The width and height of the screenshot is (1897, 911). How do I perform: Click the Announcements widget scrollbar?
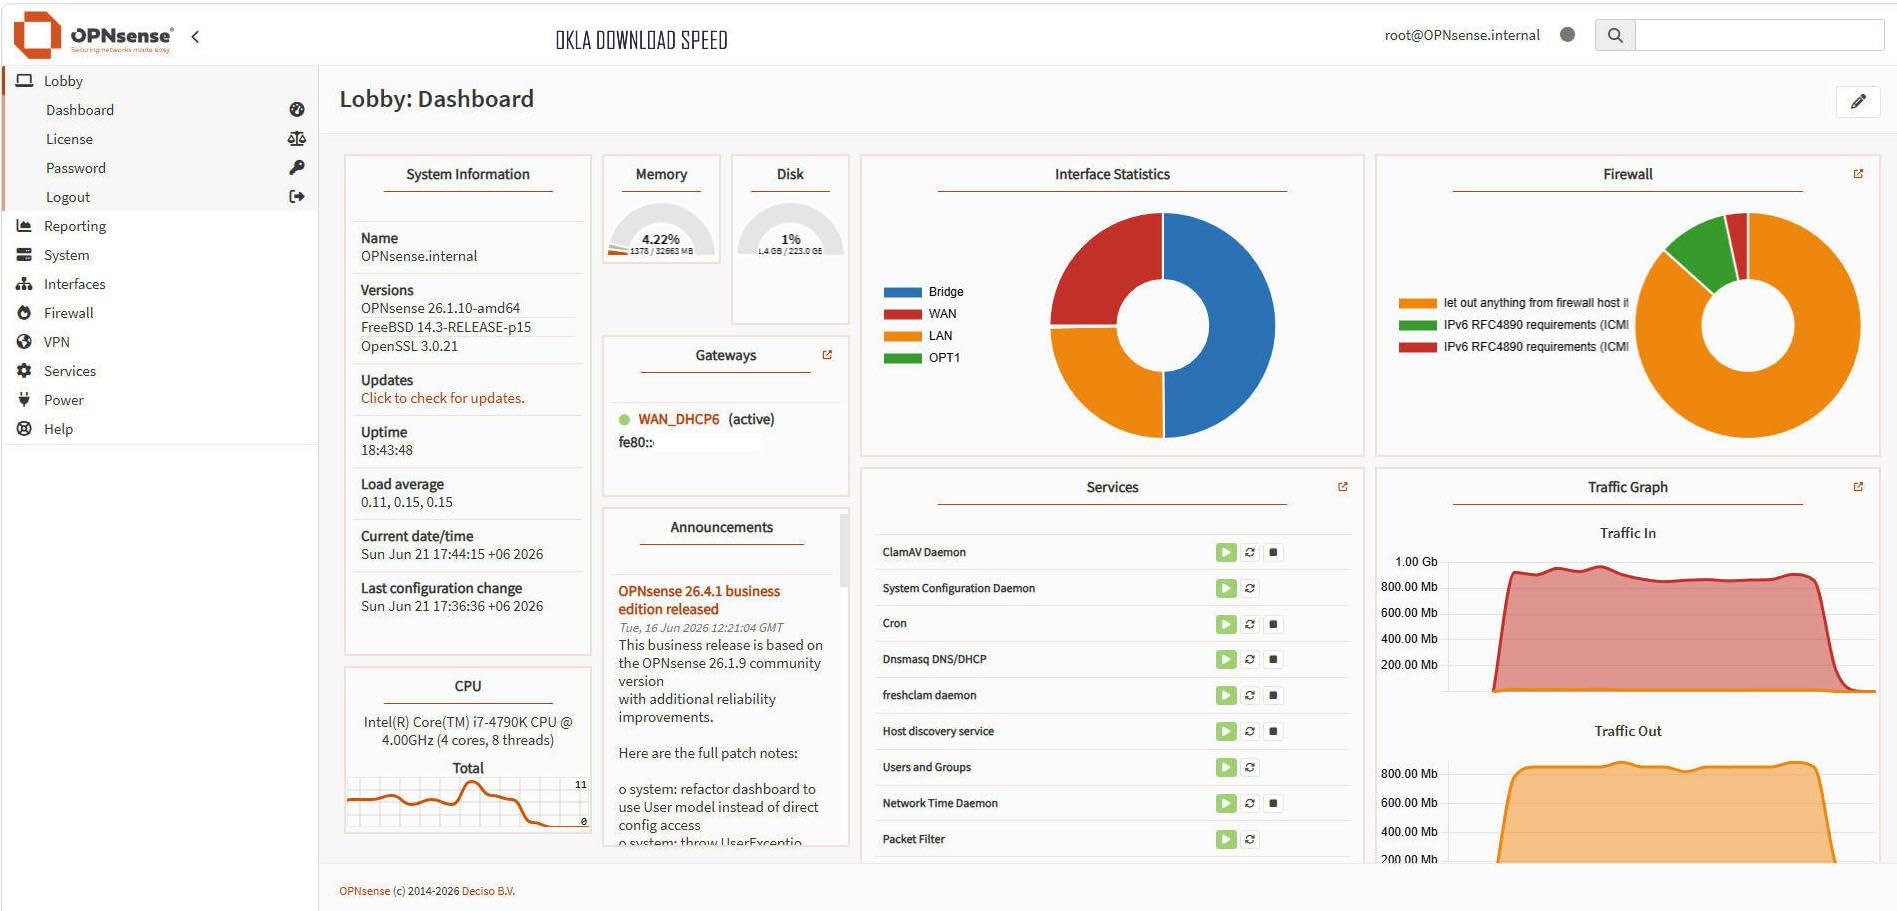tap(844, 550)
